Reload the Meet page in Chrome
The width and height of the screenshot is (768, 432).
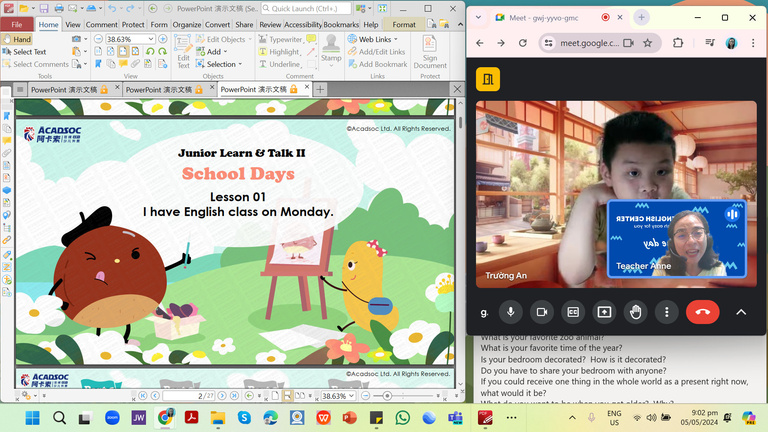click(x=523, y=43)
